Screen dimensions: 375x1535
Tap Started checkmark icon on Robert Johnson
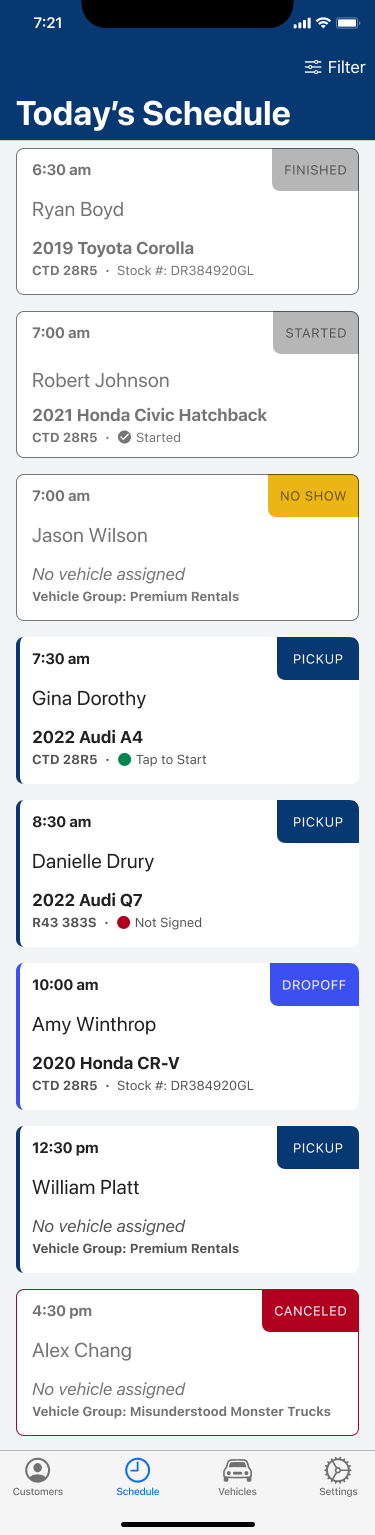pyautogui.click(x=124, y=437)
